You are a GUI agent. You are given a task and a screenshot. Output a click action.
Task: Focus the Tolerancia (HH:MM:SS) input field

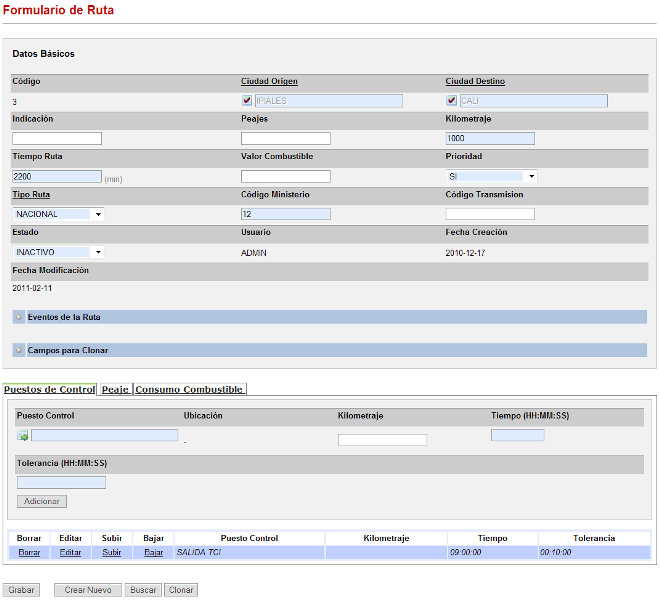pos(61,483)
